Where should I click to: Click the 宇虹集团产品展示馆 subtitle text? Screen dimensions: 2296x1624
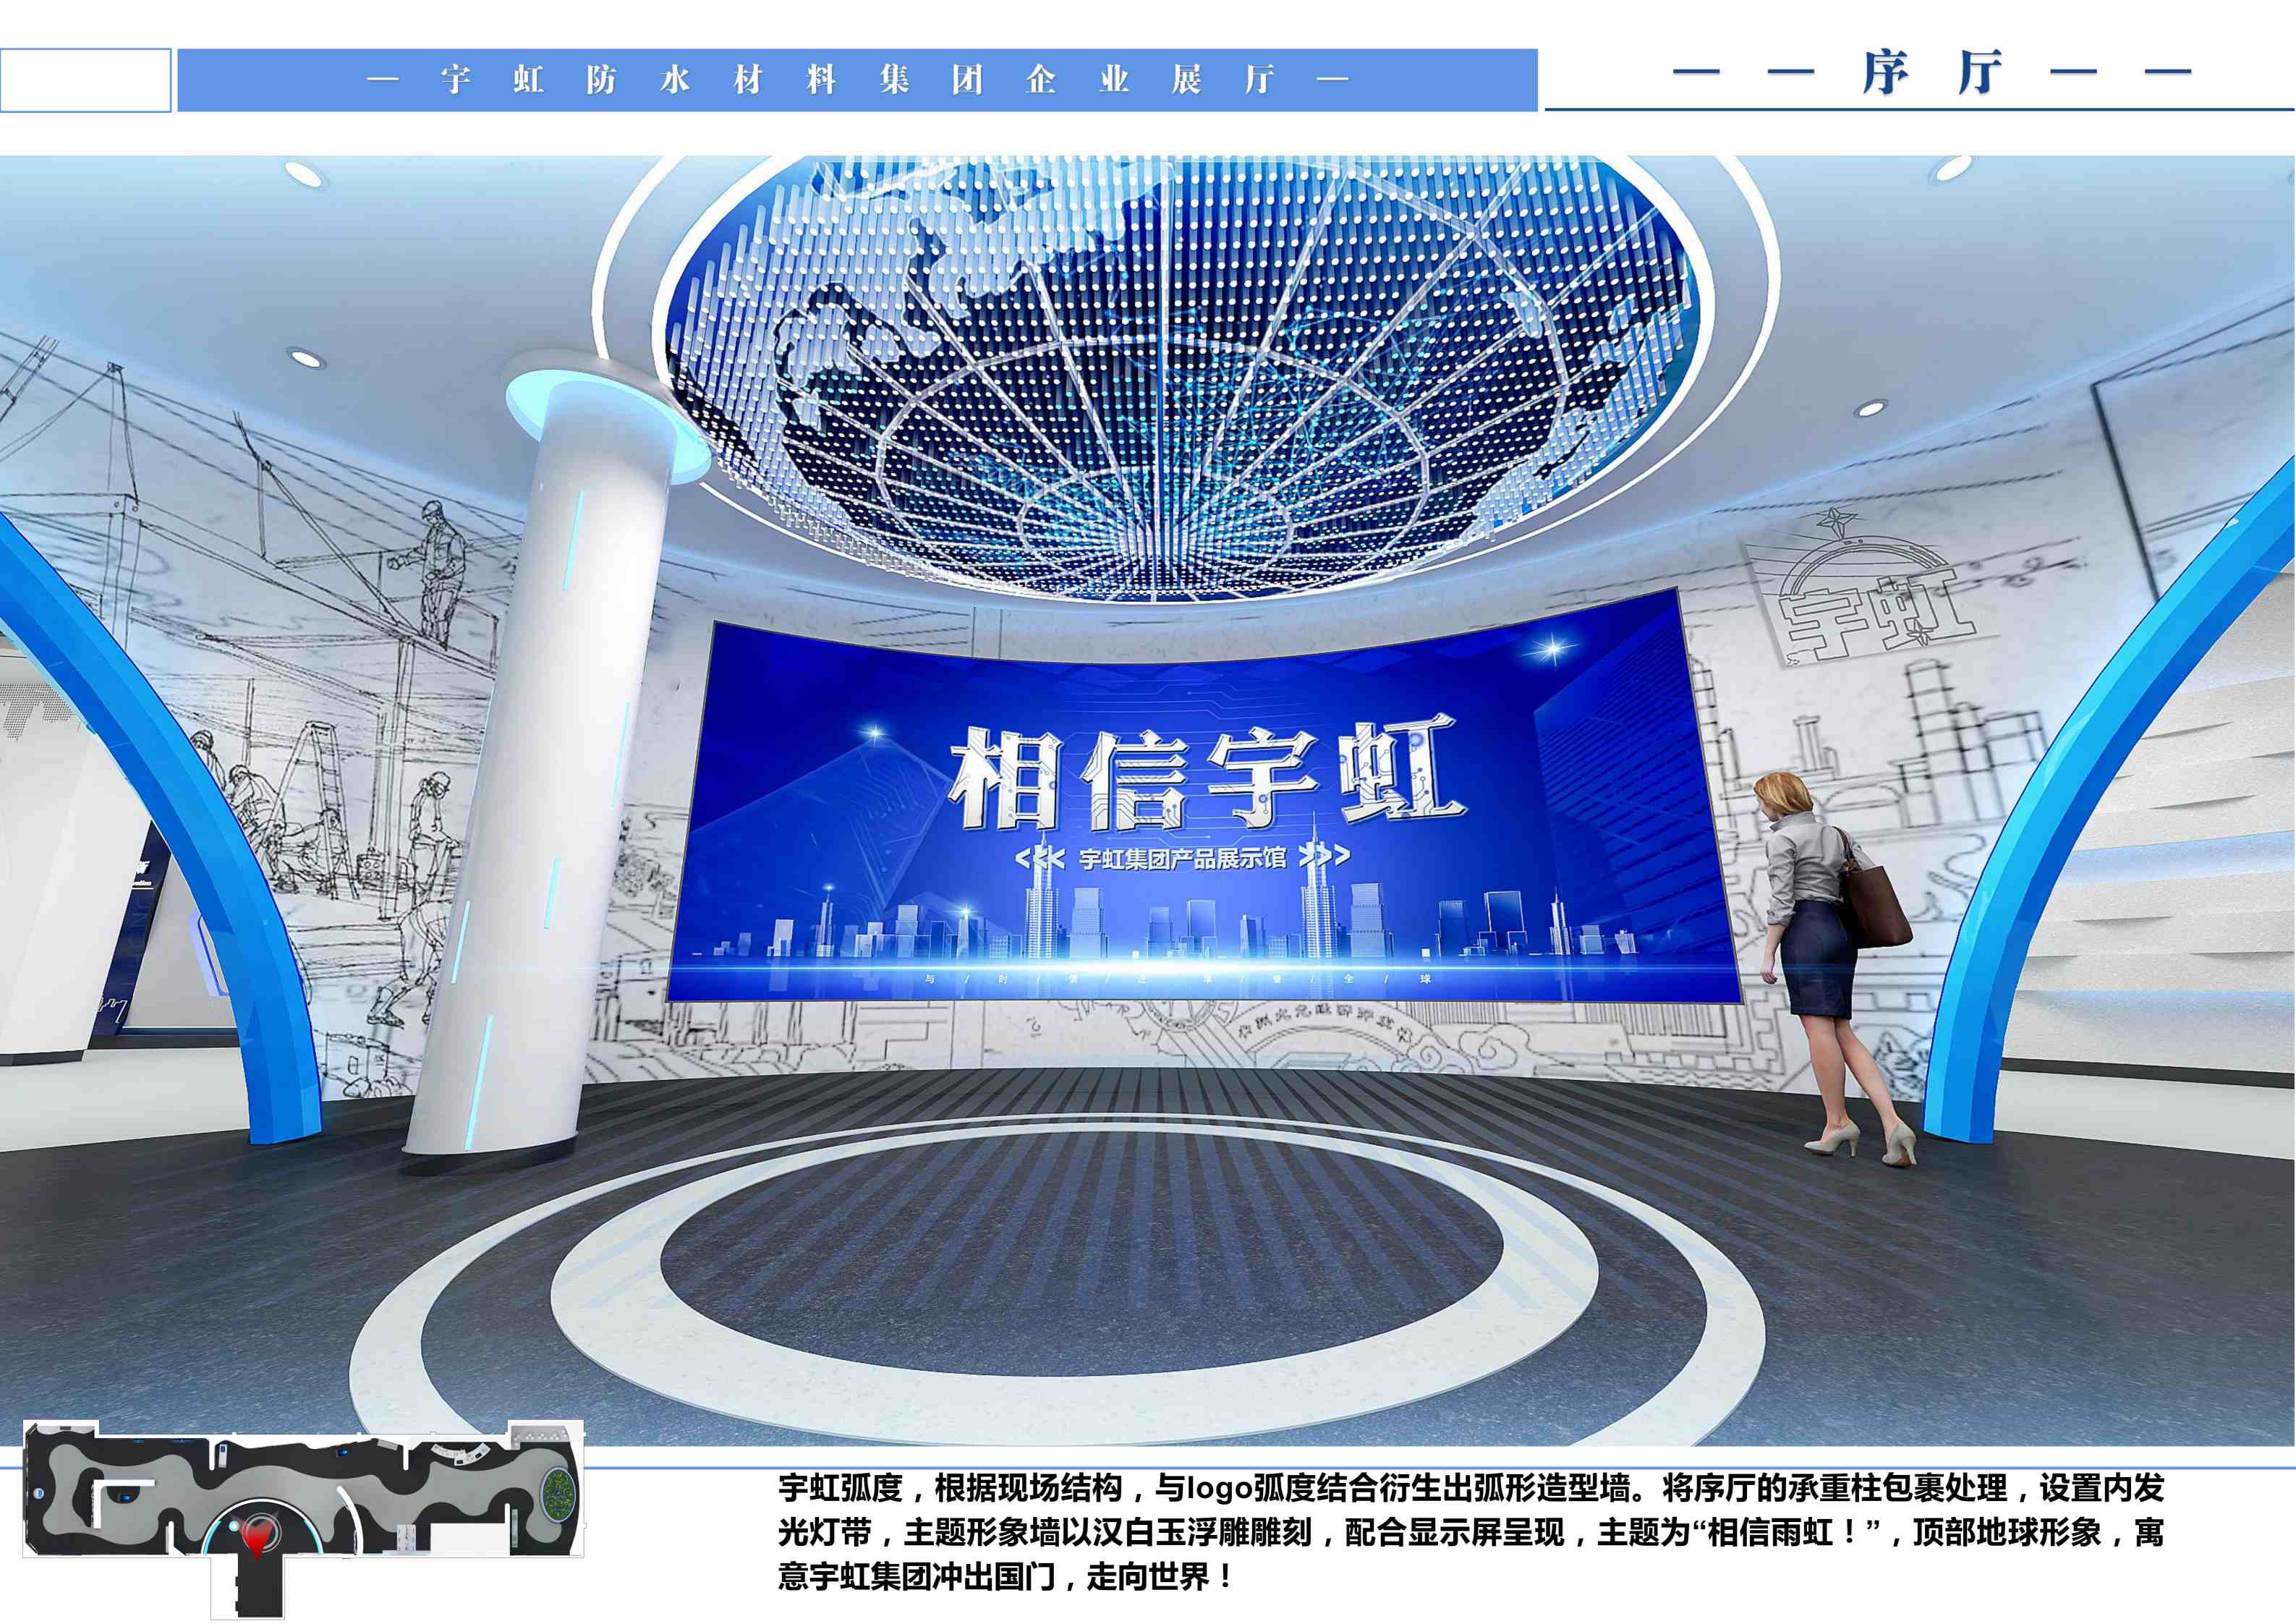tap(1183, 858)
